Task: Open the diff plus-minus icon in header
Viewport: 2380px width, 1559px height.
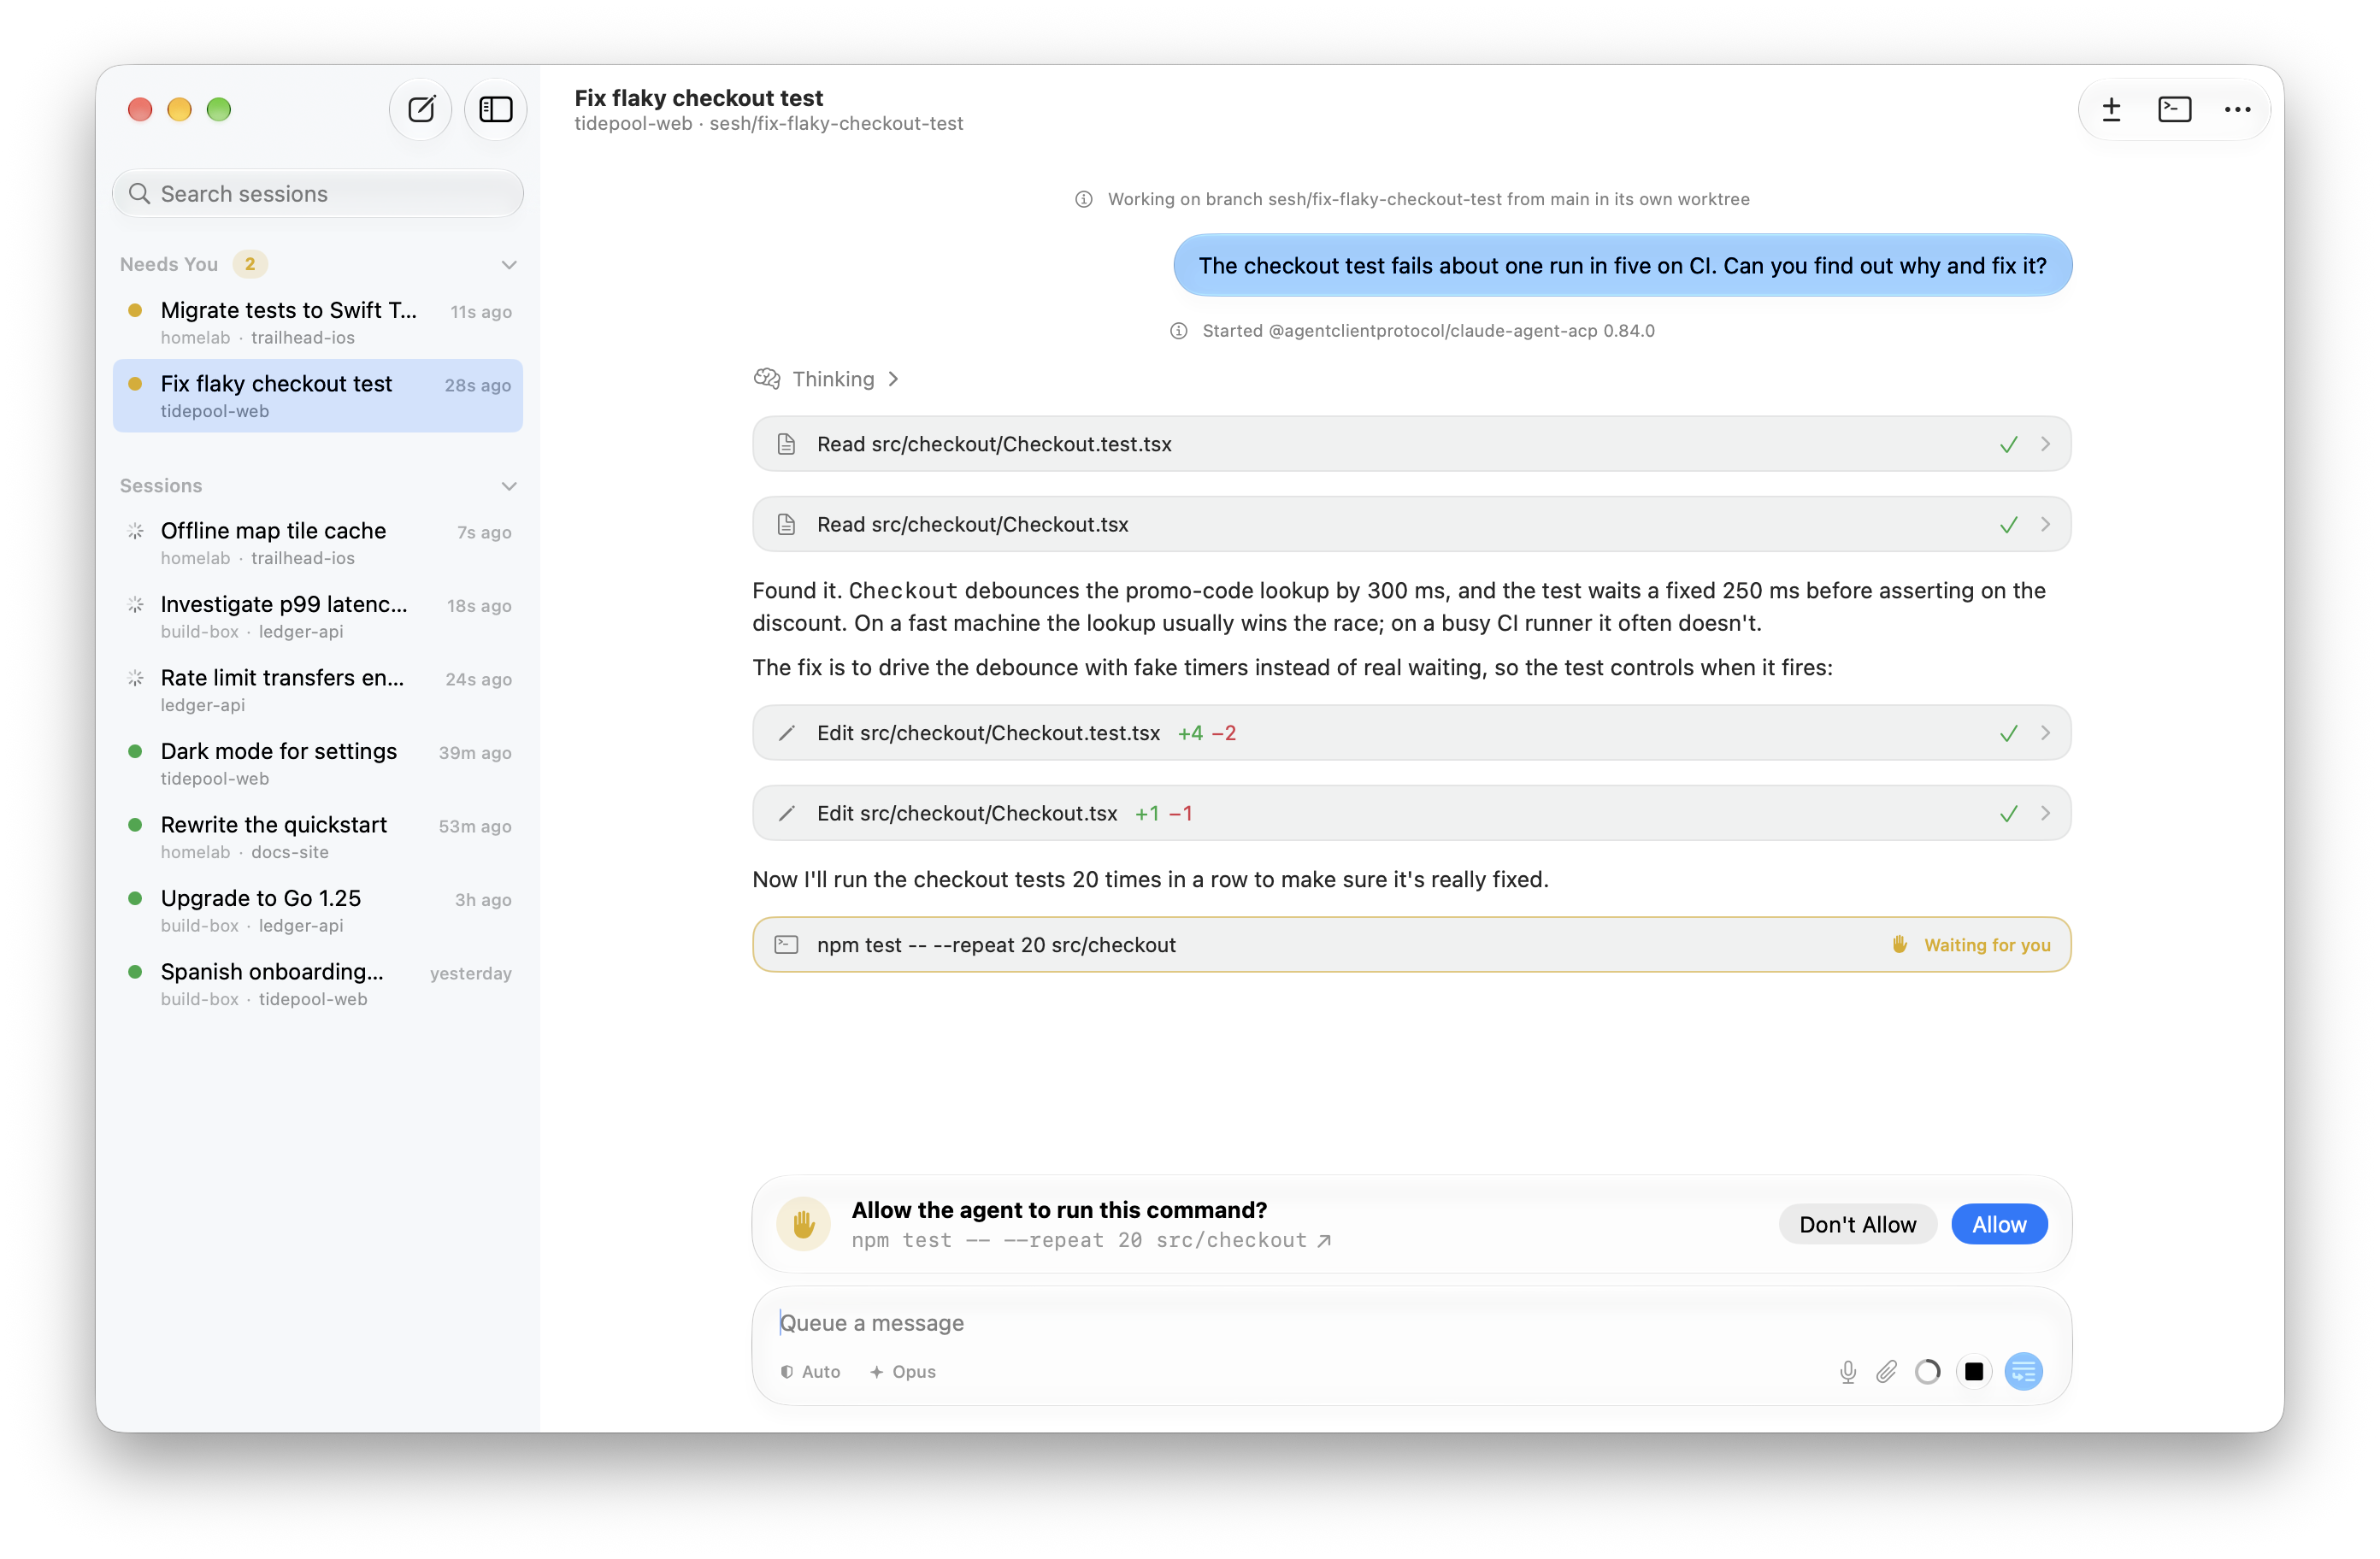Action: coord(2111,109)
